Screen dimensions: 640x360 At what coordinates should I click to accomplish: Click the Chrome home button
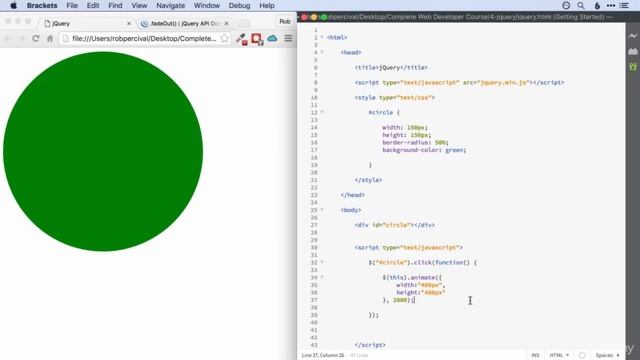50,38
